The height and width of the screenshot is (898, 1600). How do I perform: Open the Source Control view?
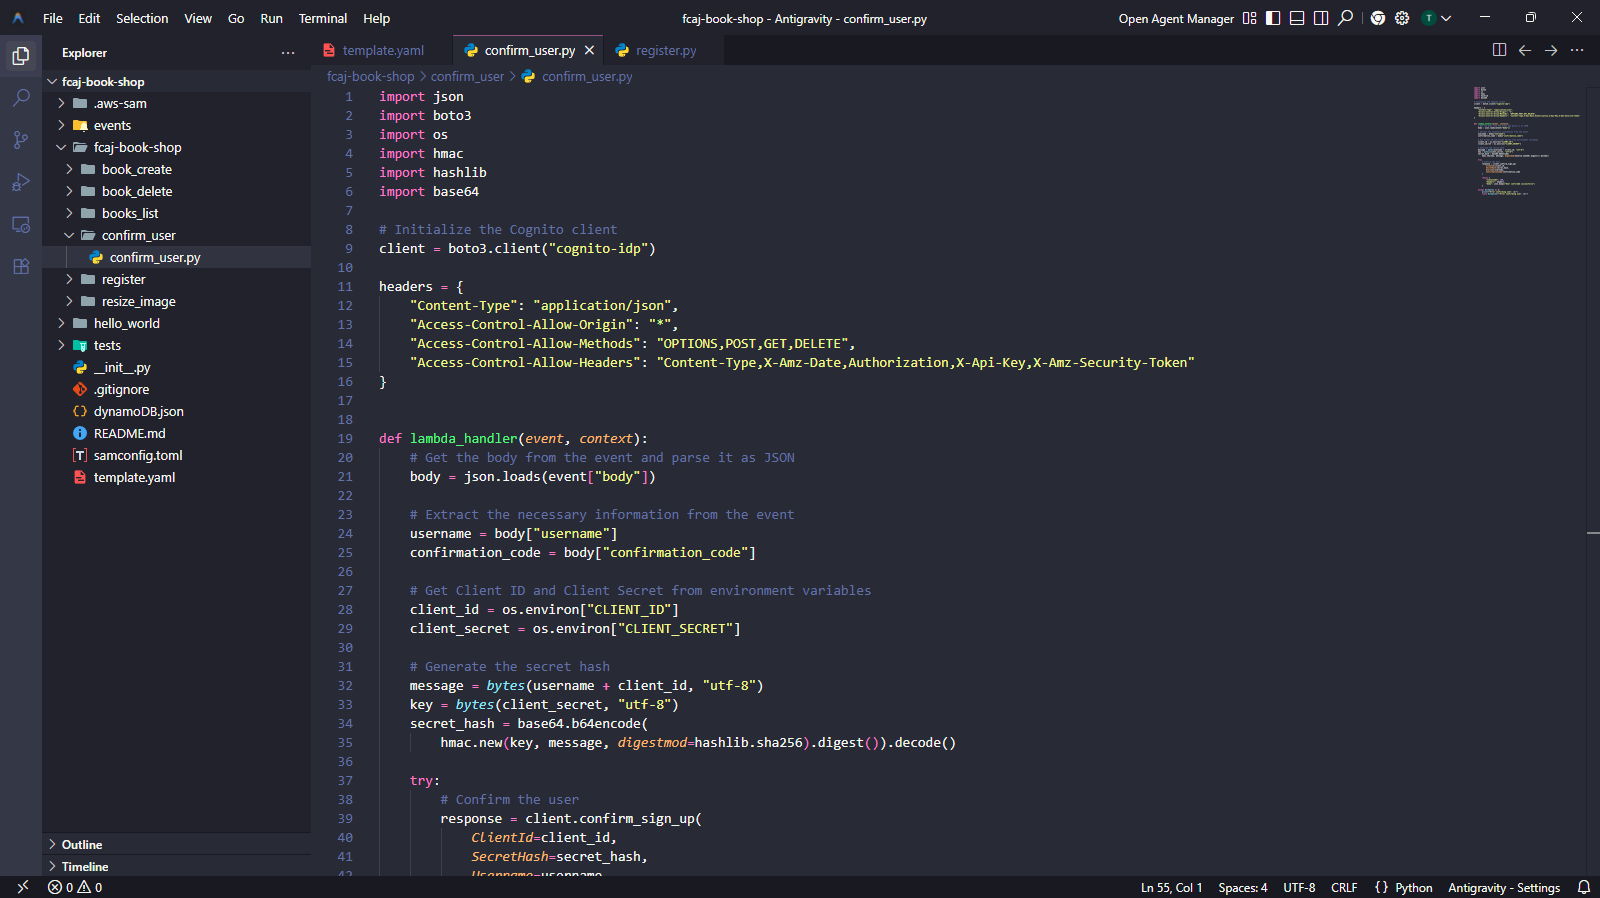[21, 140]
